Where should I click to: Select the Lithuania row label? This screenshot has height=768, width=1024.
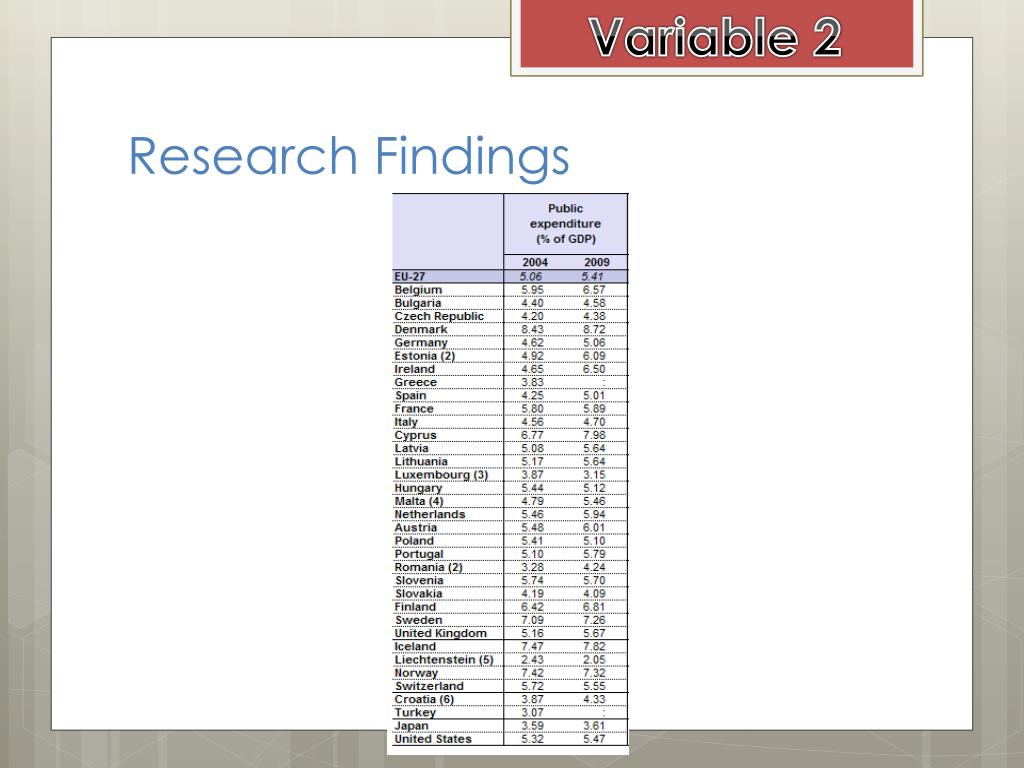tap(421, 462)
